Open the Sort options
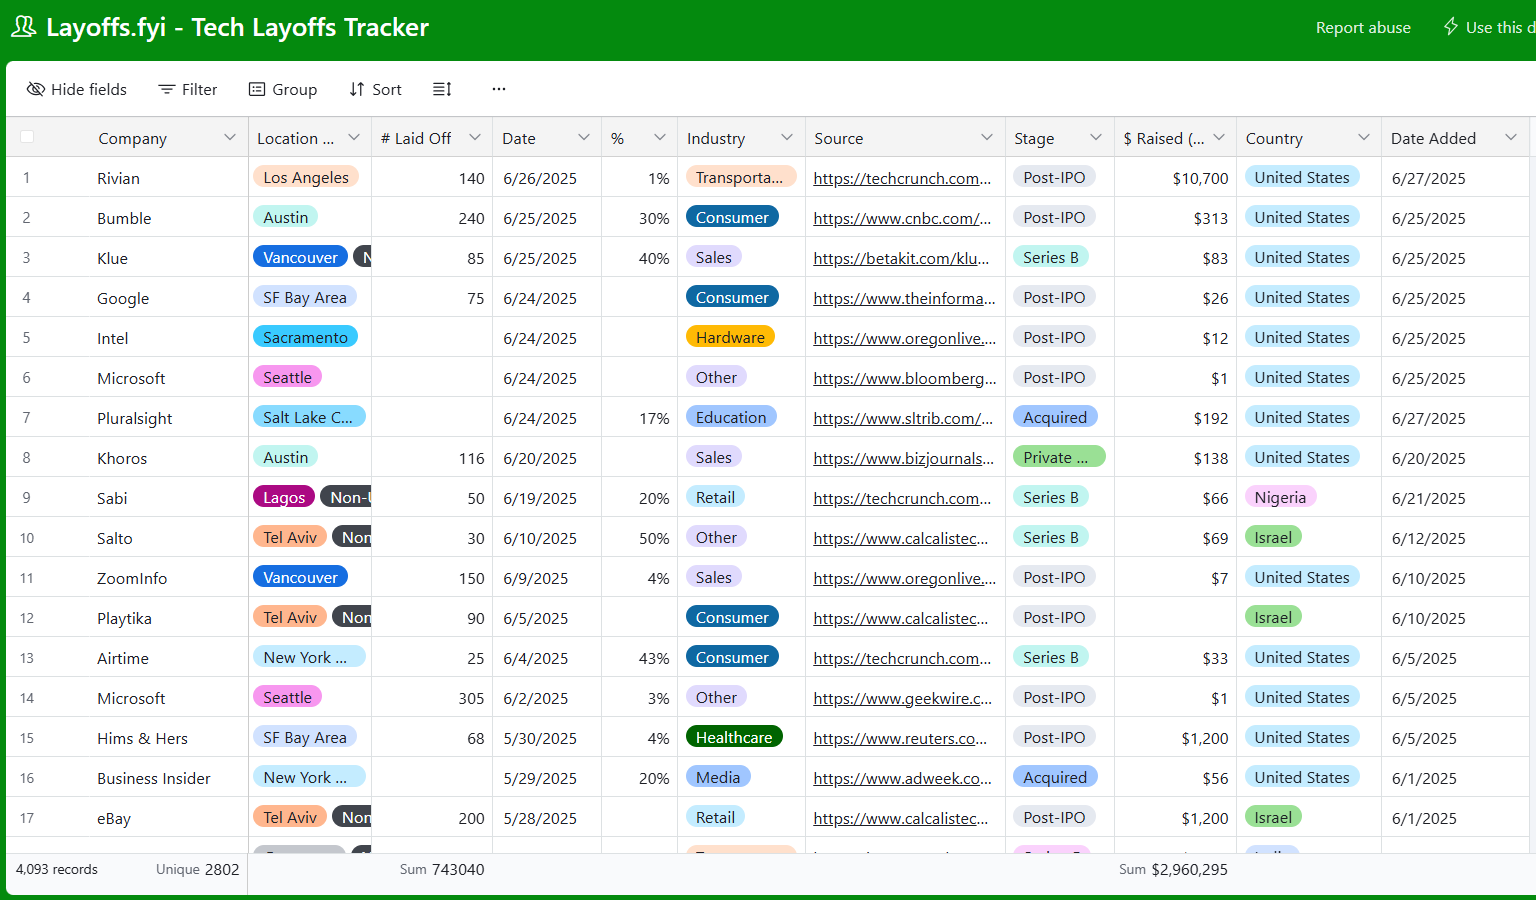 coord(375,89)
